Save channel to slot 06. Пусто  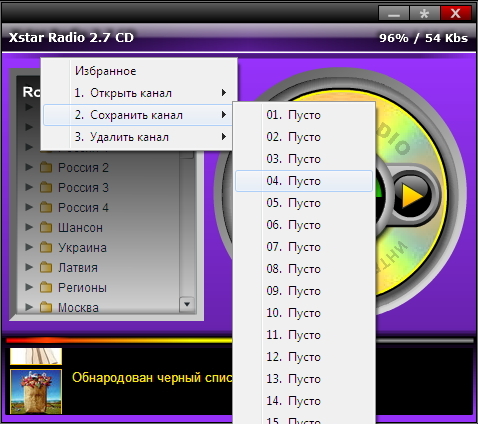304,225
